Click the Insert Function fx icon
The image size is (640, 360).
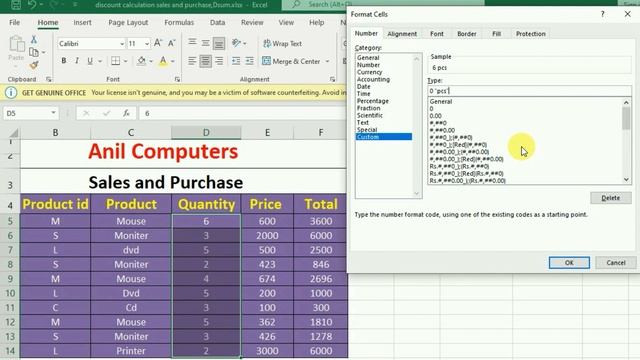coord(127,113)
